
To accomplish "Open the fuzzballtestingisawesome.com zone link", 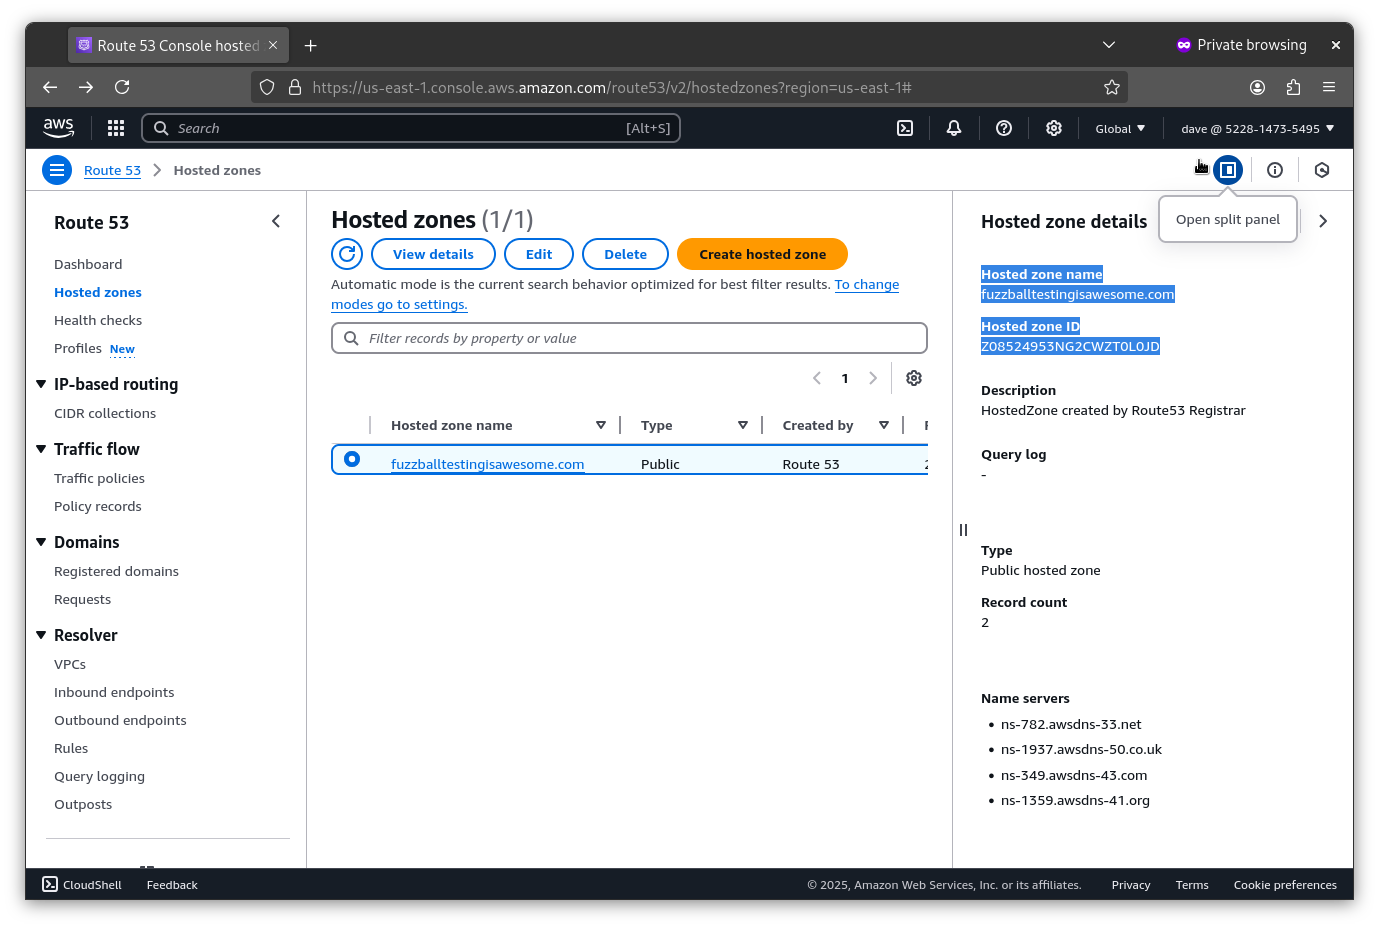I will tap(487, 464).
